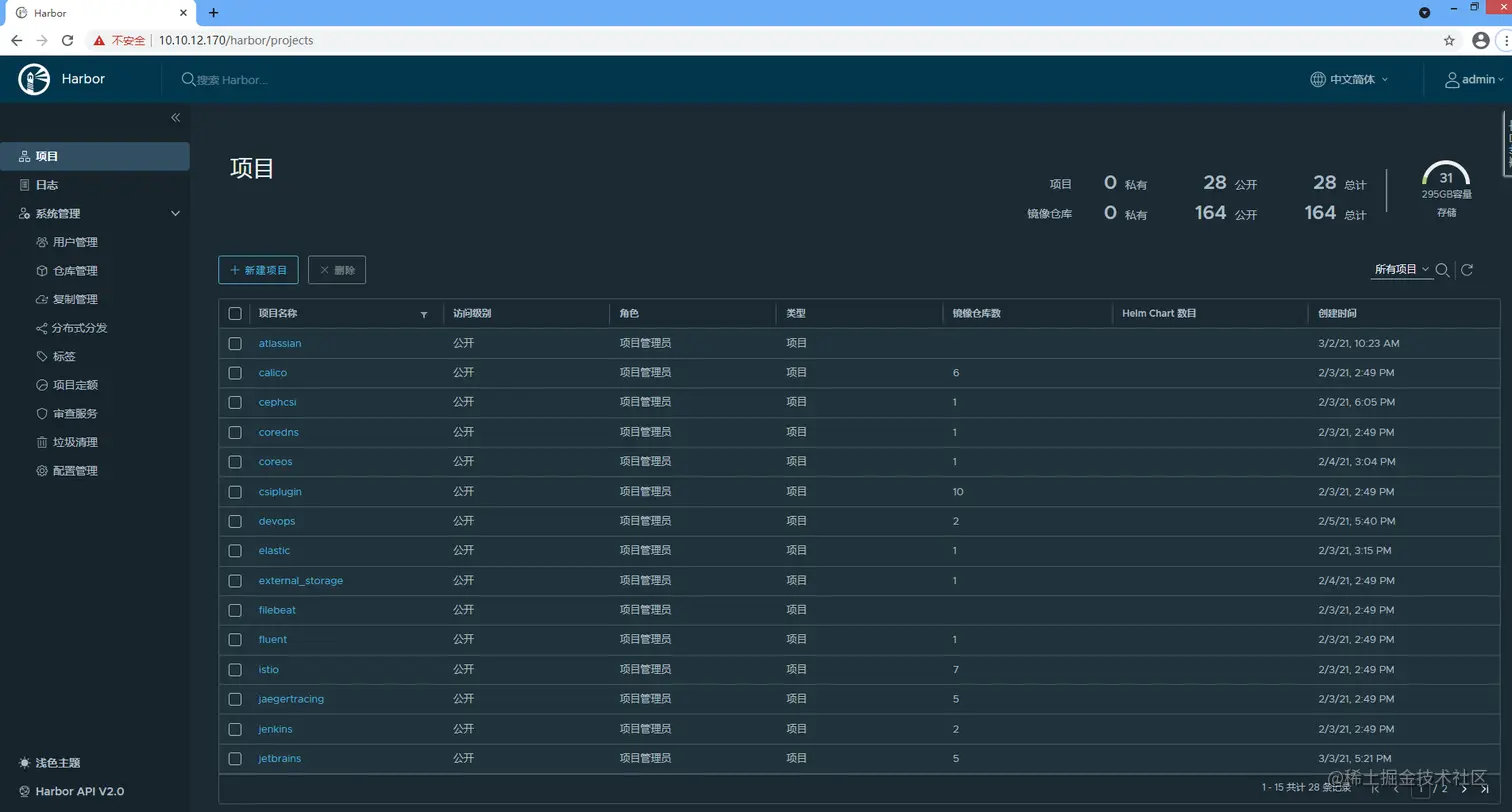Open the 所有项目 filter dropdown
The height and width of the screenshot is (812, 1512).
coord(1402,270)
